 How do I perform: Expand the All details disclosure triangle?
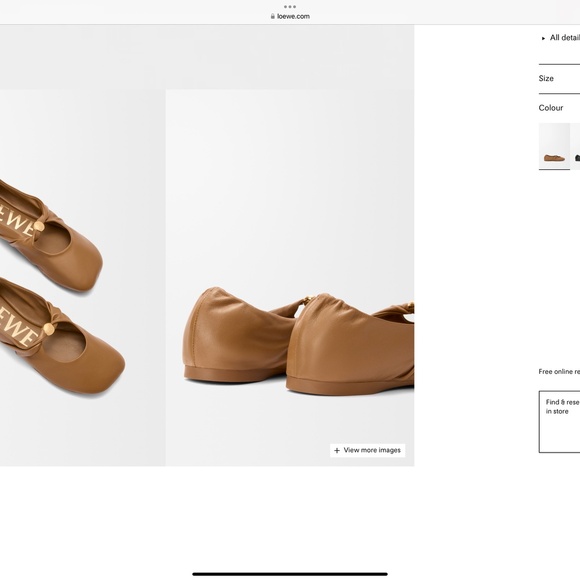pos(543,38)
